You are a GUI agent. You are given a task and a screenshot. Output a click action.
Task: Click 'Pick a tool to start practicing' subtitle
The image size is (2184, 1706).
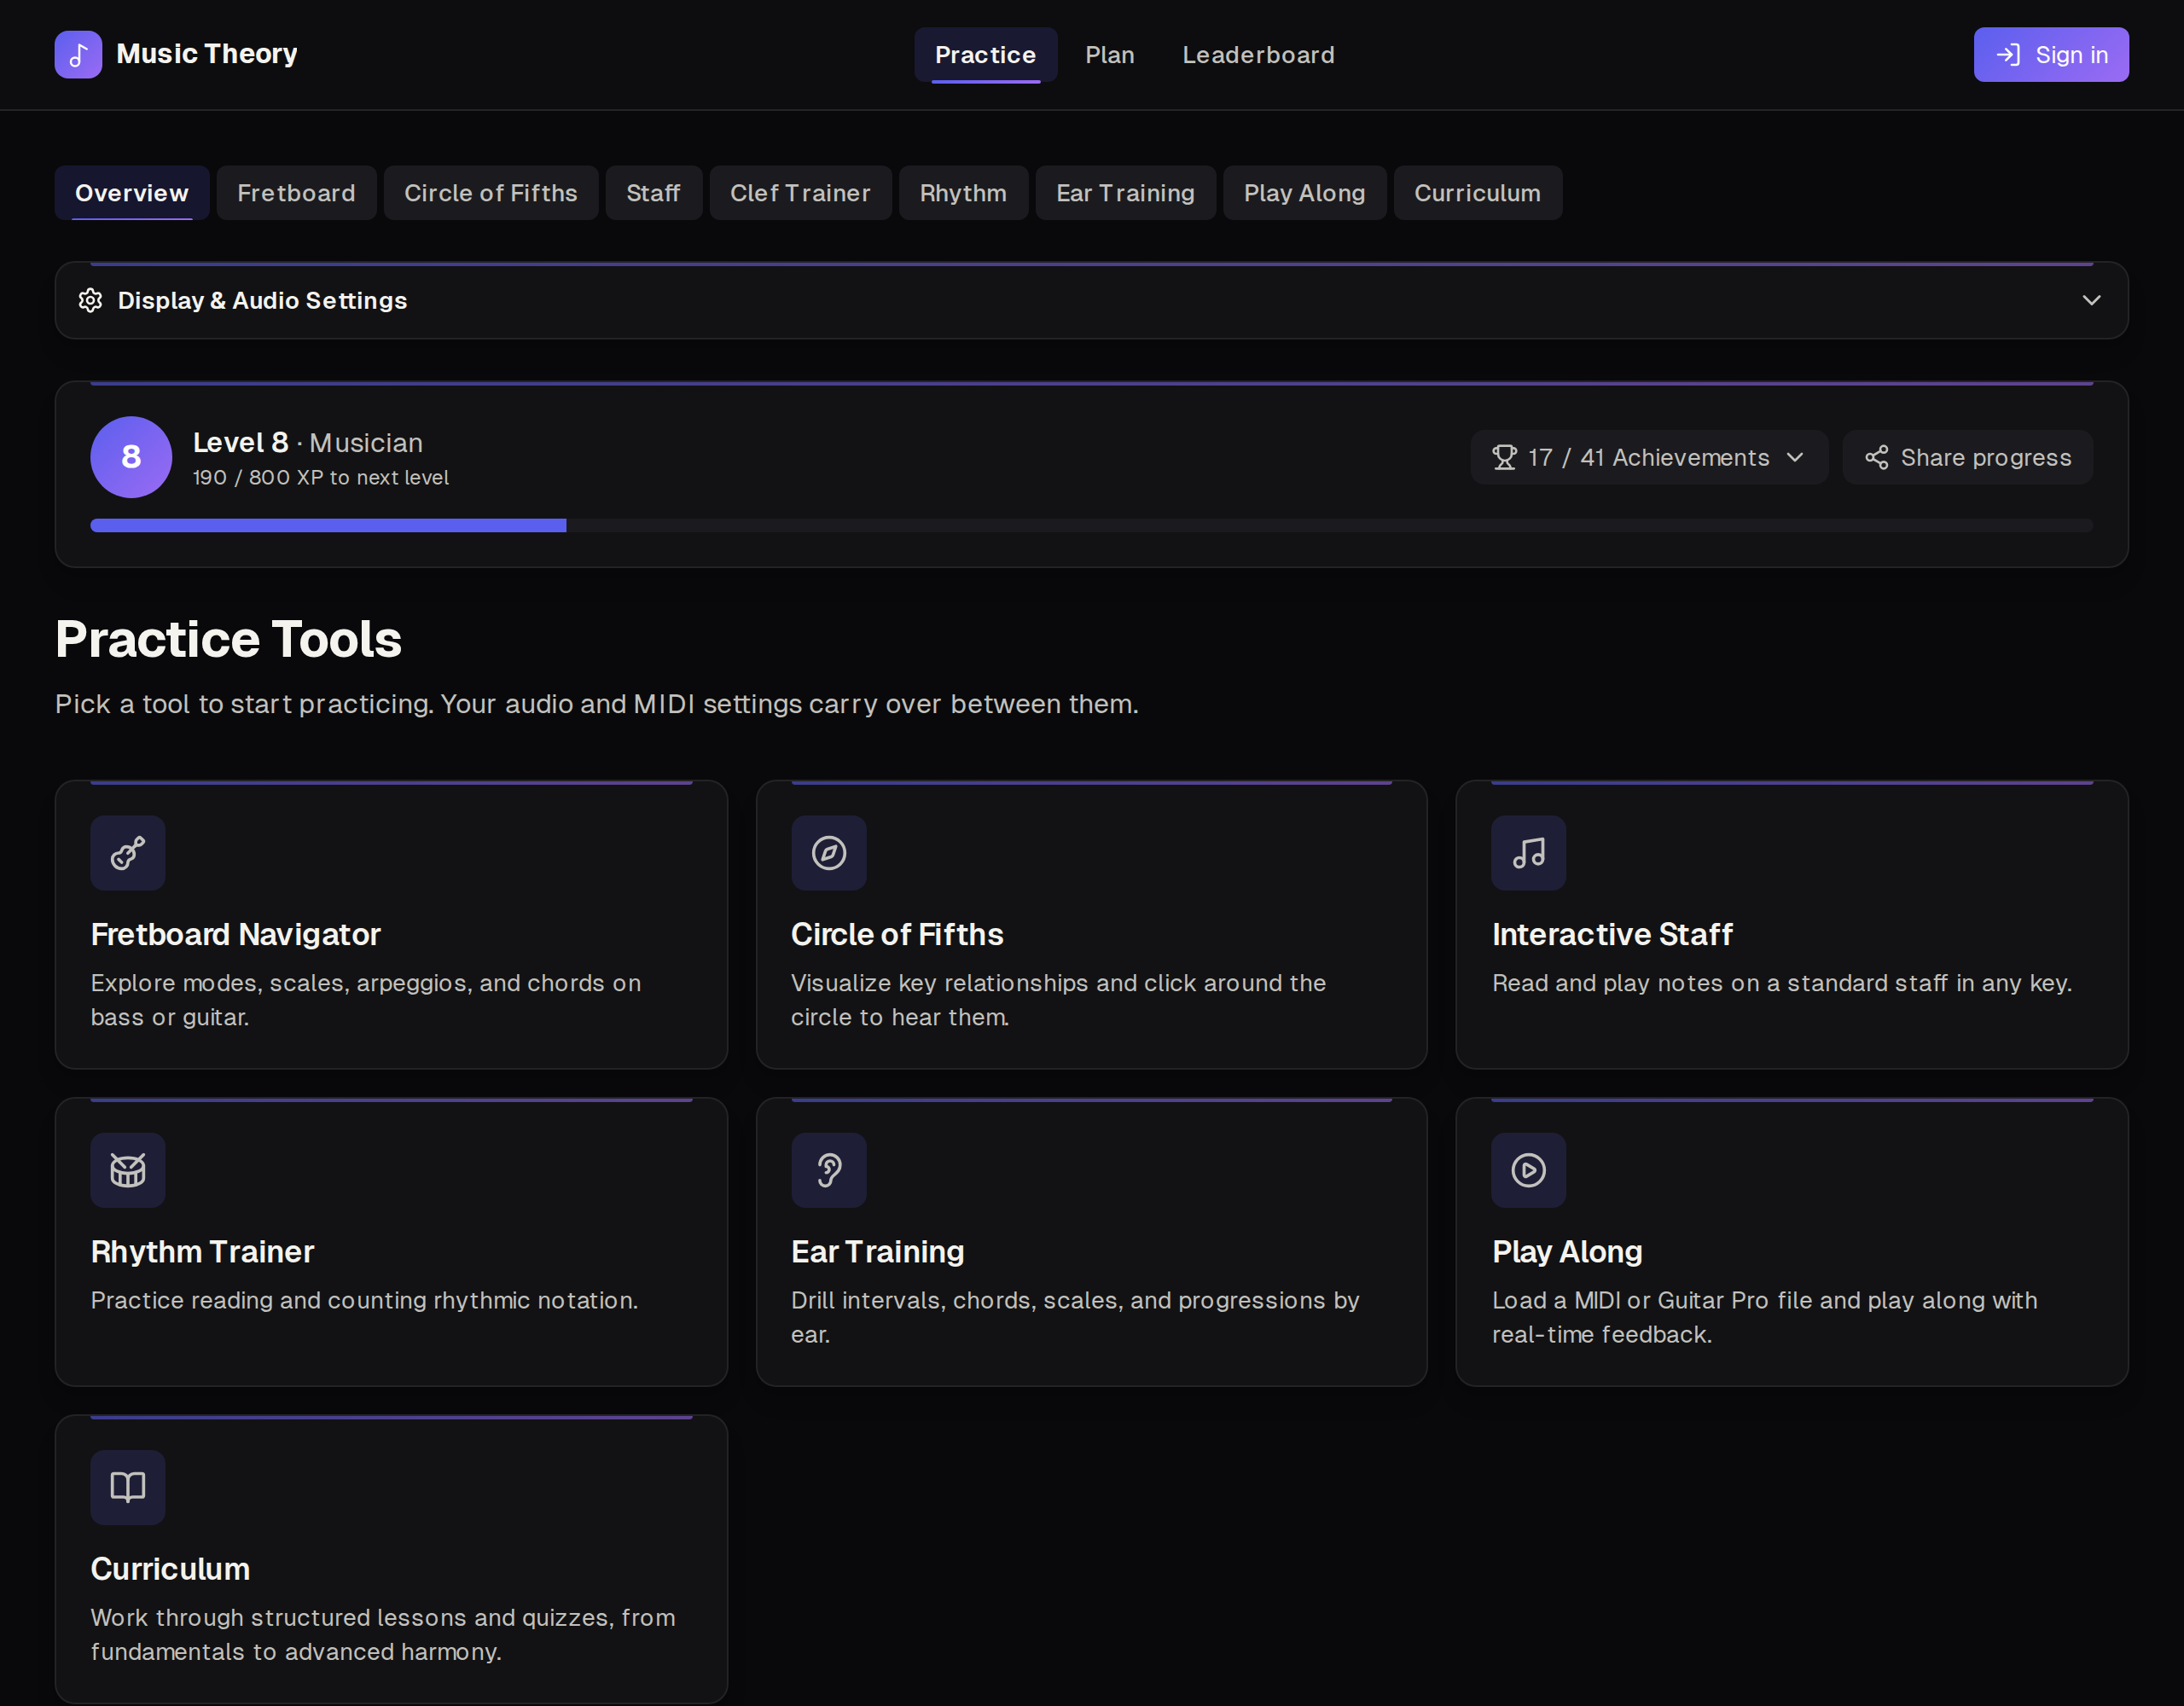click(597, 704)
